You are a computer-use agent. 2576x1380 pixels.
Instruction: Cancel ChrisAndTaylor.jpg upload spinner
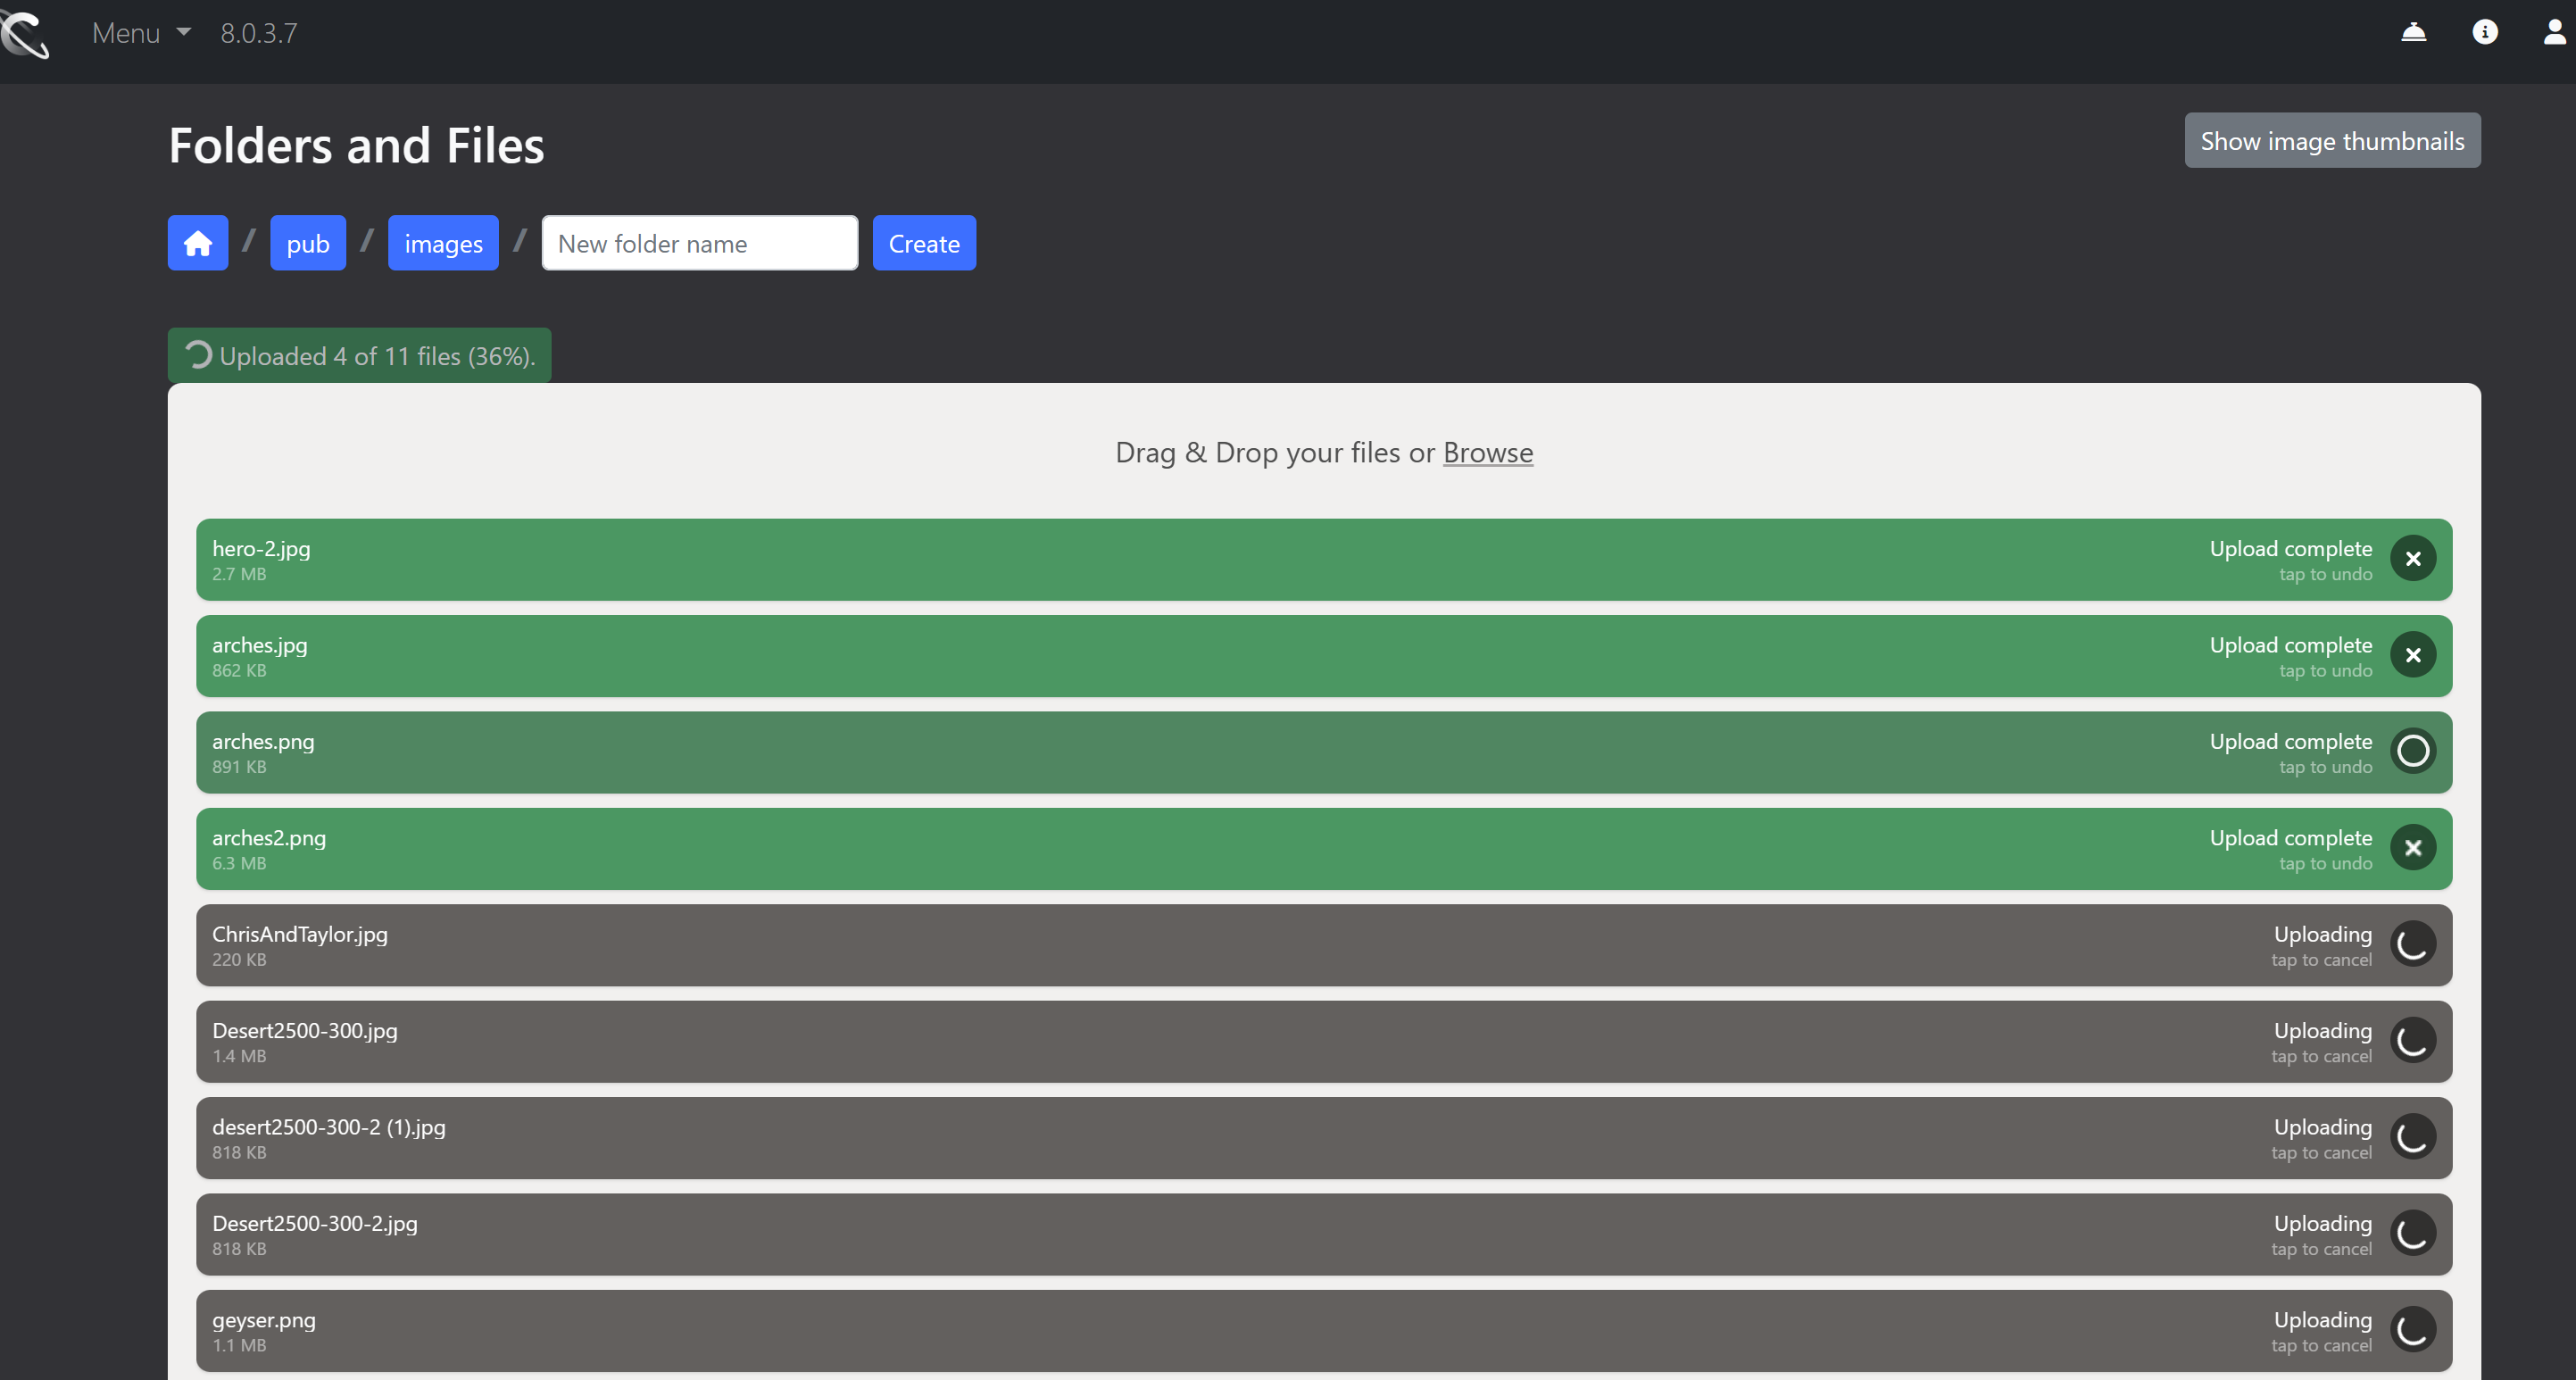pos(2412,944)
